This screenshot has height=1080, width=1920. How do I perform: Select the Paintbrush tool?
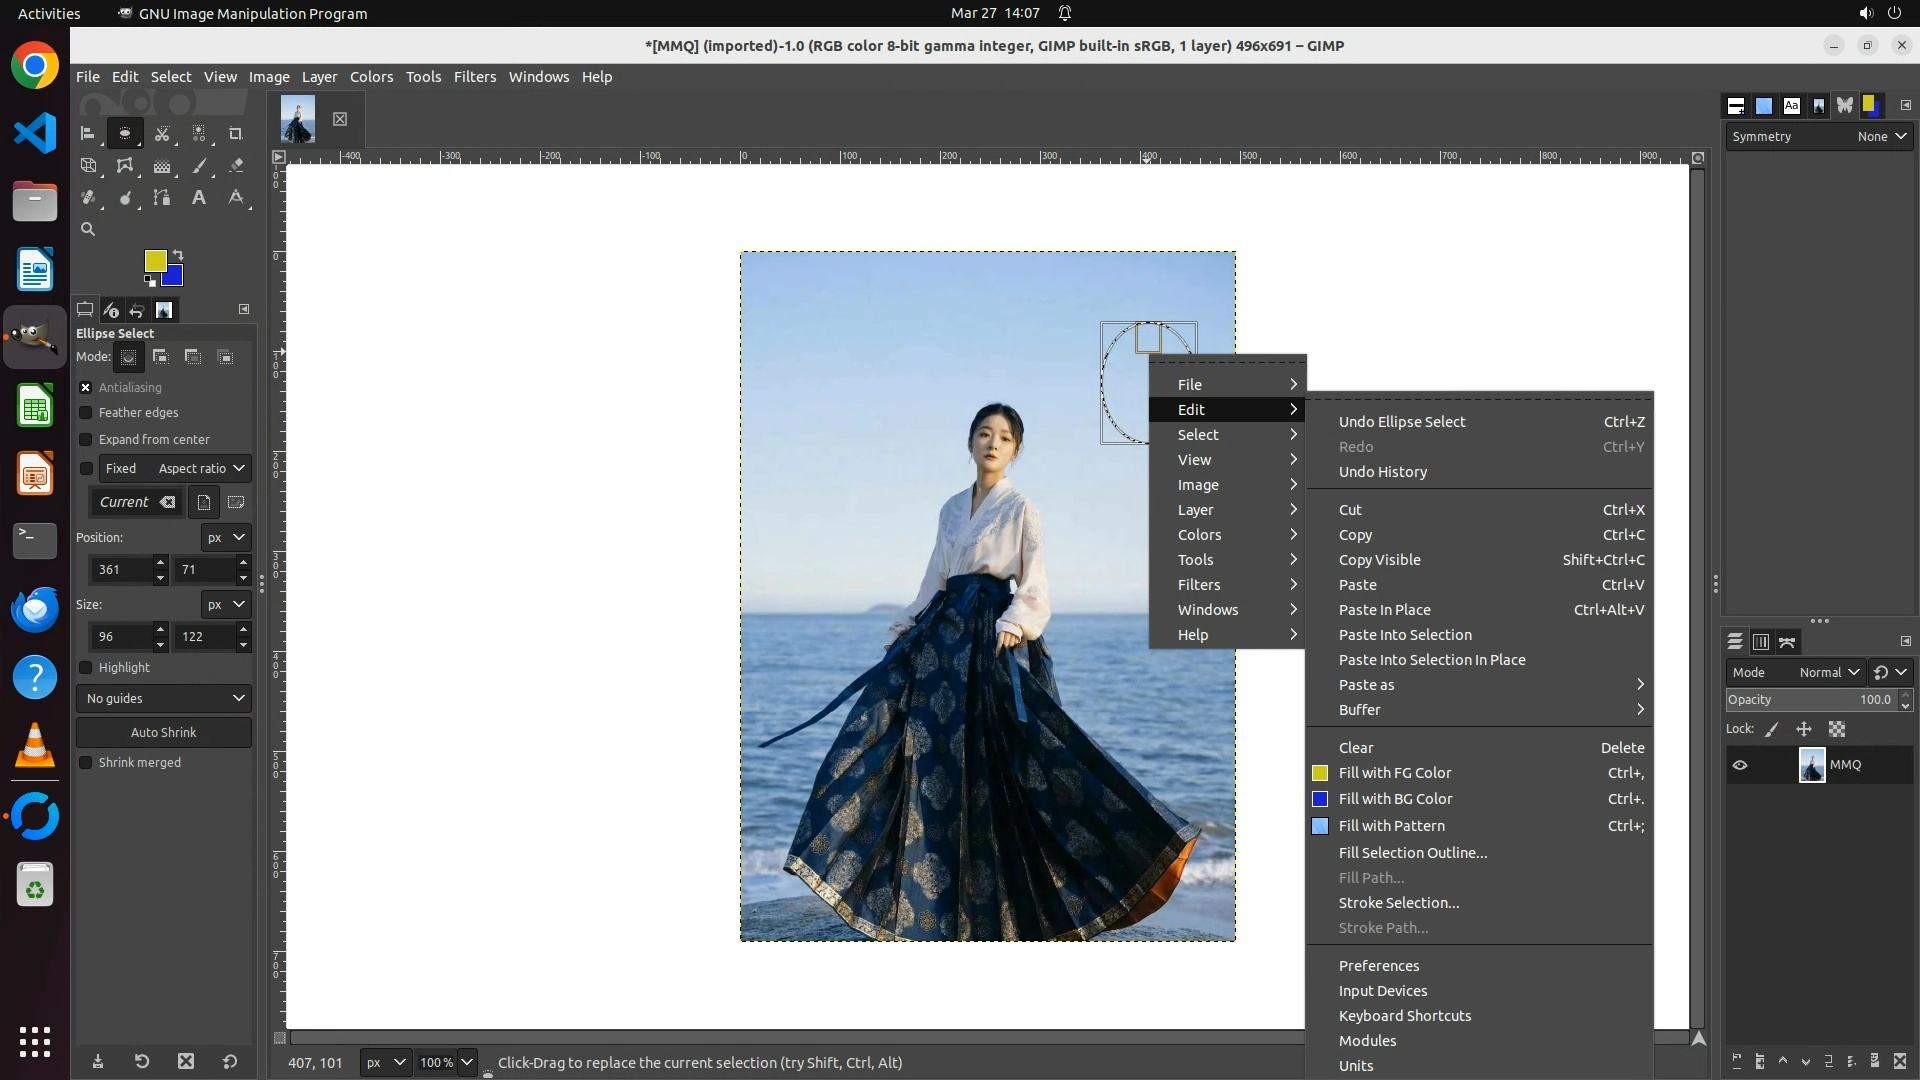point(199,166)
